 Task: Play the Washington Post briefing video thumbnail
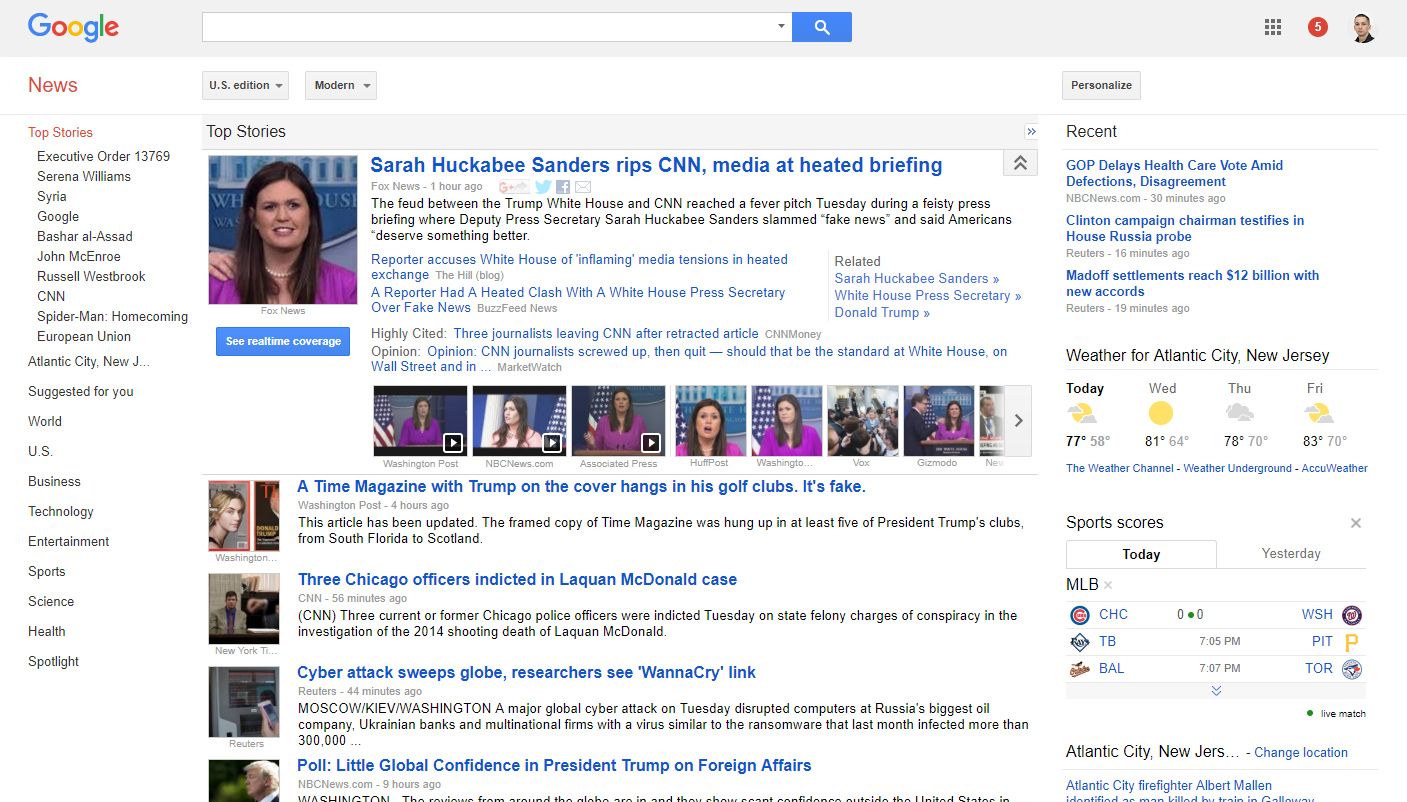pos(420,421)
